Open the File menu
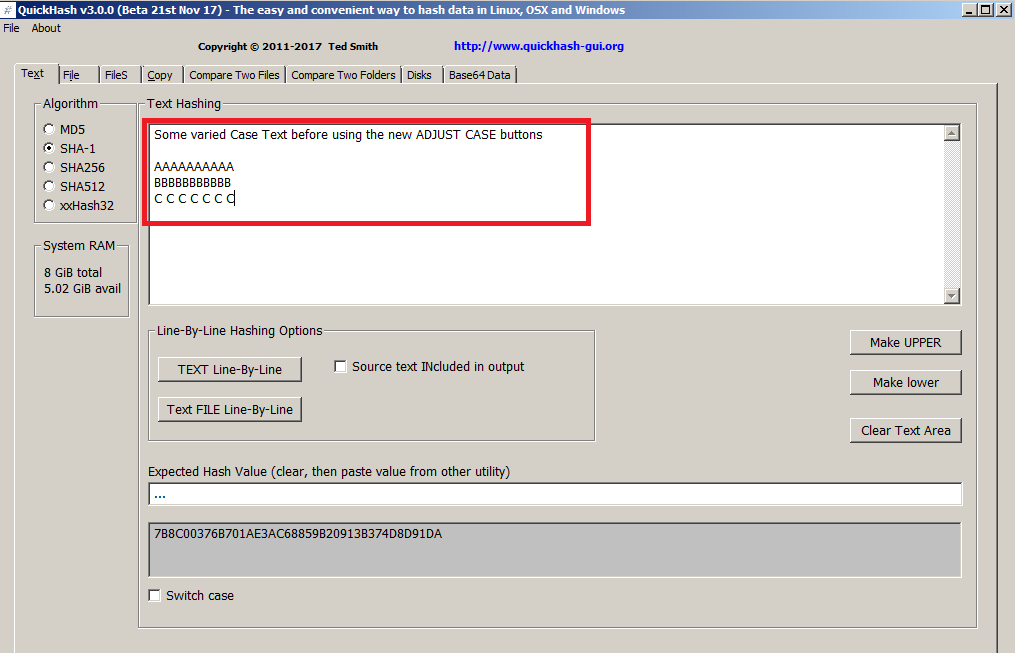 pyautogui.click(x=11, y=28)
